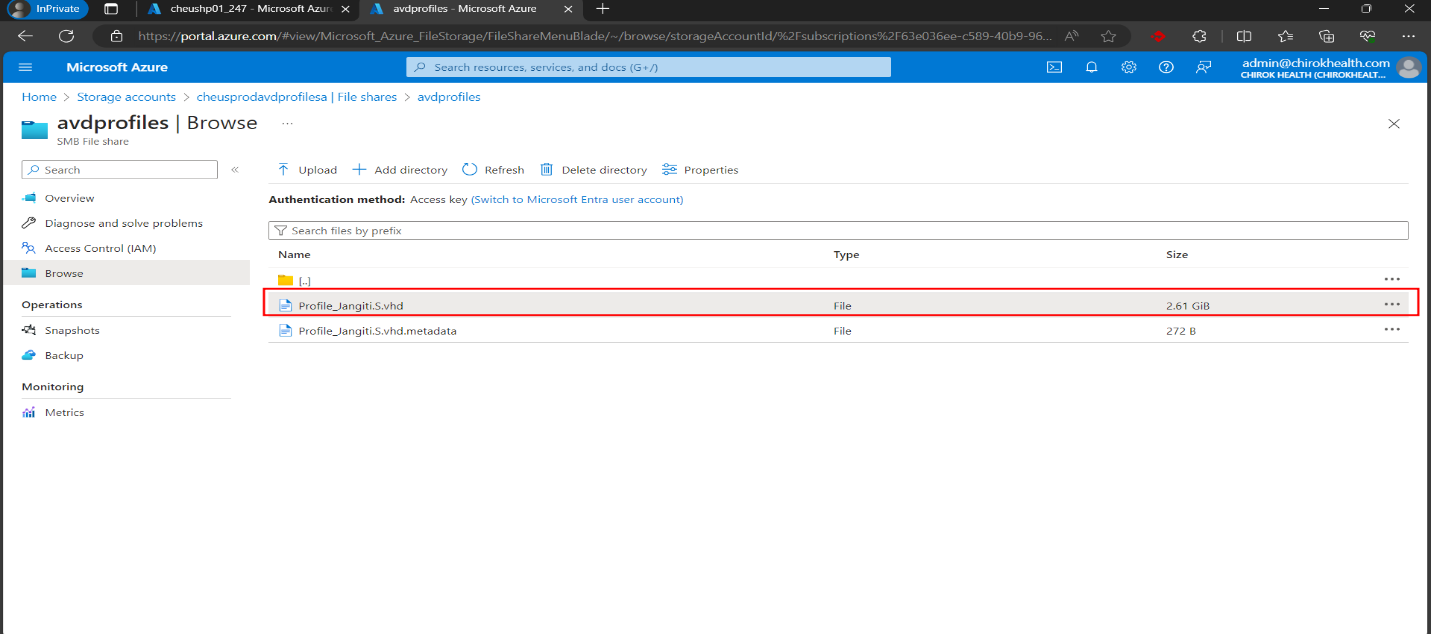Click the Size column header

1177,255
